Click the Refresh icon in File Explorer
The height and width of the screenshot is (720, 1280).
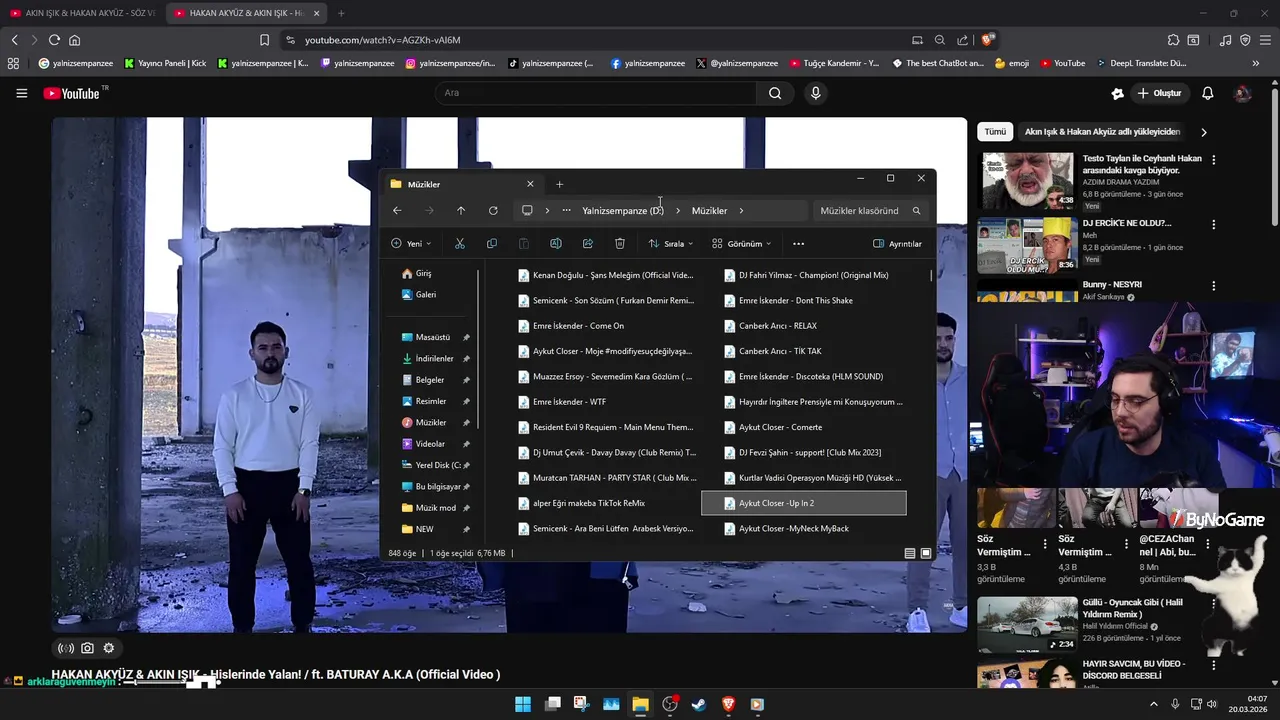click(x=493, y=210)
